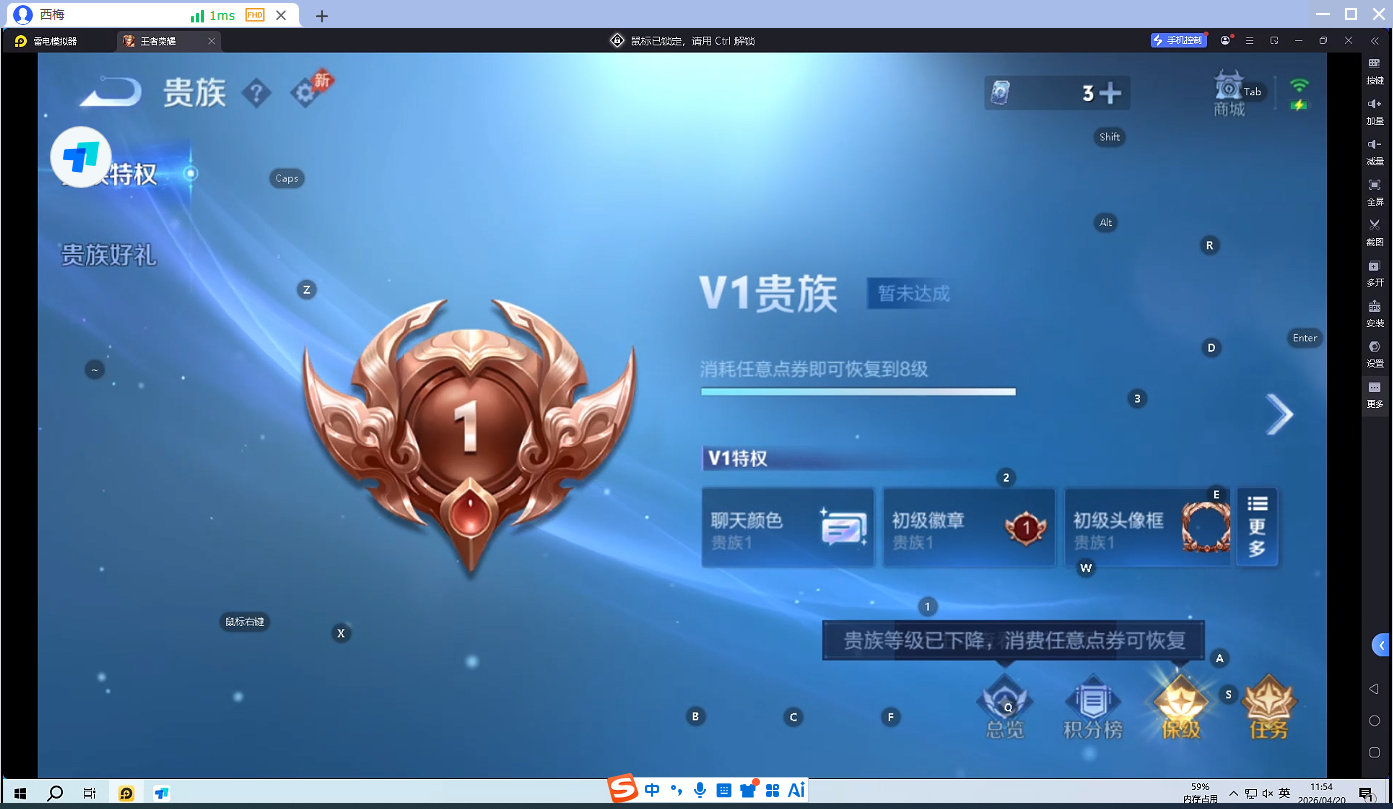Viewport: 1393px width, 809px height.
Task: Open 更多 tools in sidebar
Action: click(x=1375, y=394)
